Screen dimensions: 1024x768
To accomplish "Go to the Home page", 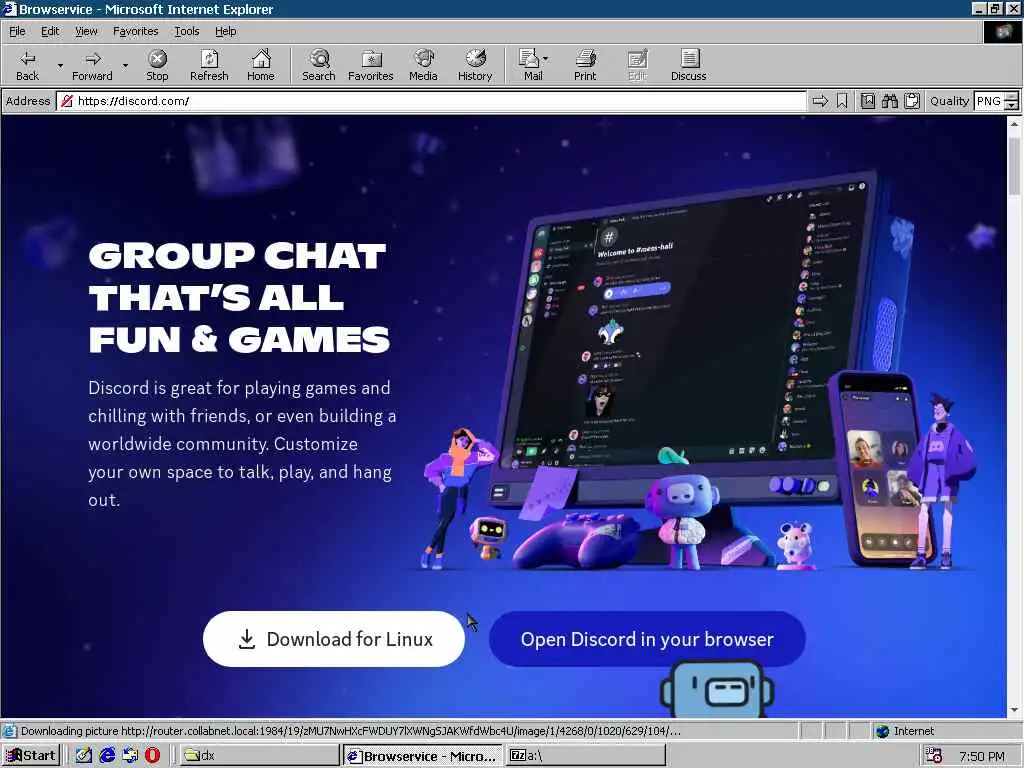I will (x=261, y=65).
